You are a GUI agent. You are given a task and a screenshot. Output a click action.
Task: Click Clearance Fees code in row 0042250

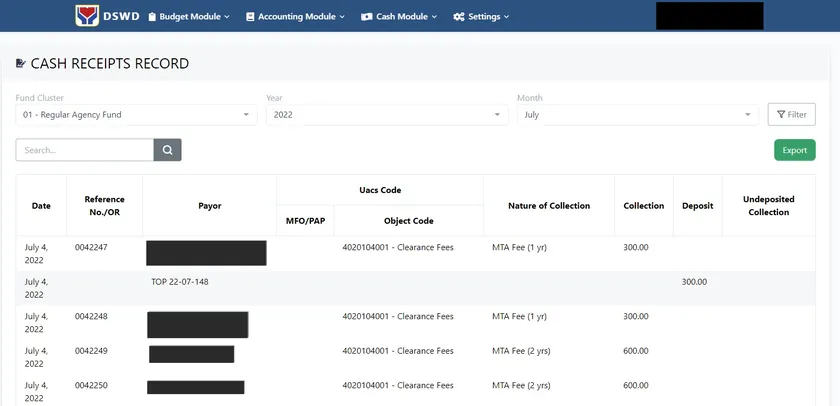tap(398, 385)
